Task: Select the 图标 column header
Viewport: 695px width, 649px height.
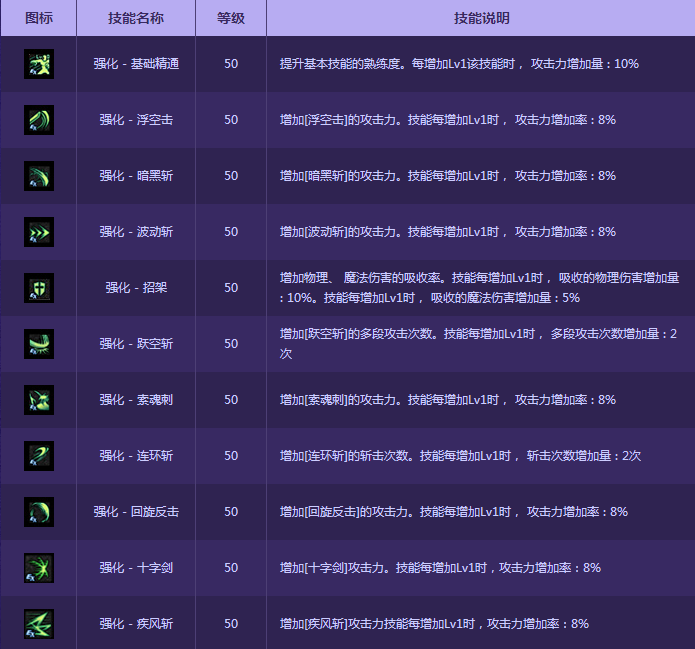Action: (39, 18)
